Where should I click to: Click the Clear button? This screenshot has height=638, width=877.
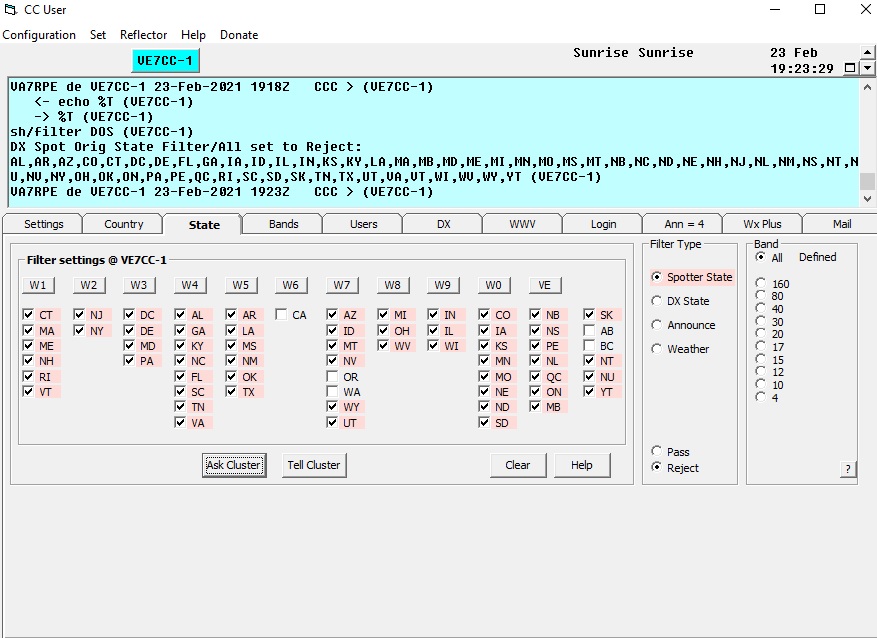518,465
